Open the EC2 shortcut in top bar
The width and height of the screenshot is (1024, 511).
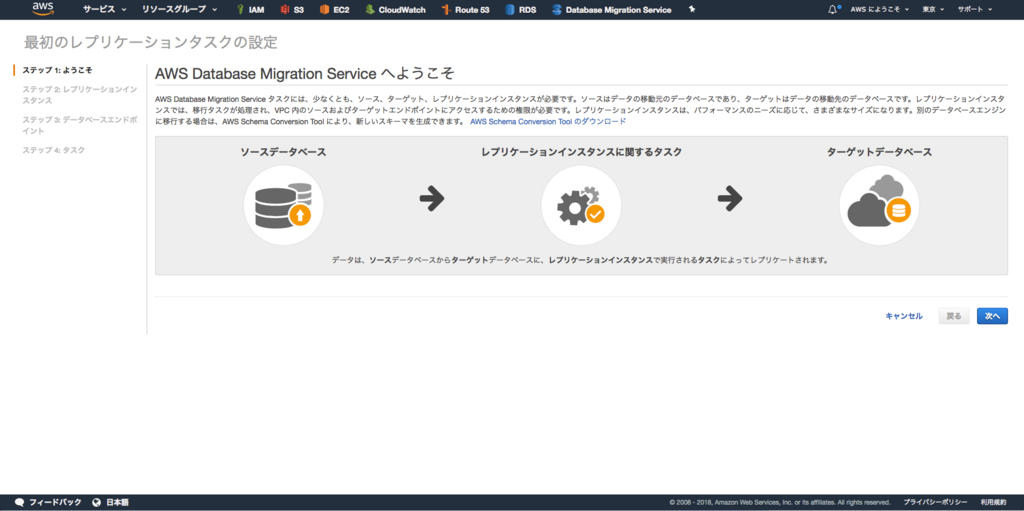334,10
